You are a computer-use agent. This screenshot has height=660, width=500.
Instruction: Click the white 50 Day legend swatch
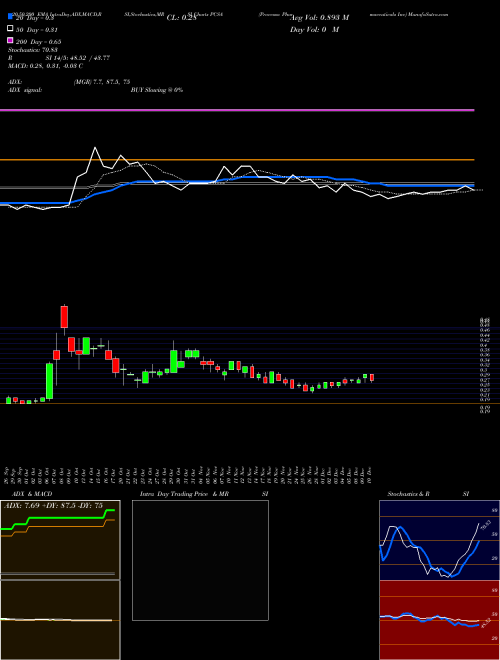point(10,29)
